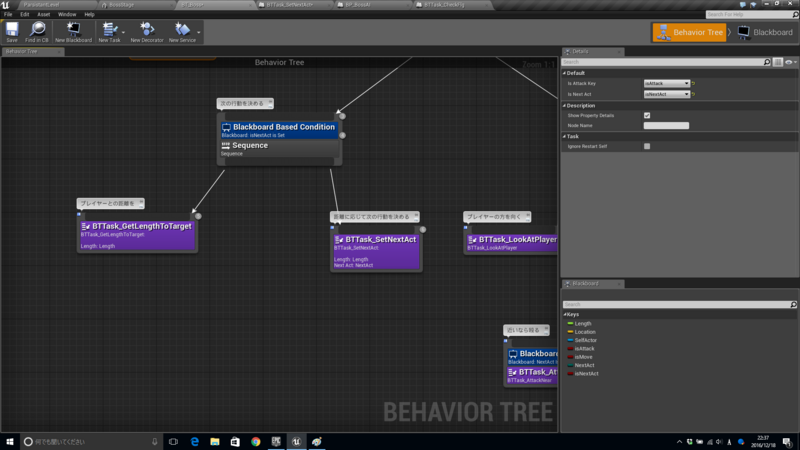Open the Windows Start menu
800x450 pixels.
click(10, 442)
